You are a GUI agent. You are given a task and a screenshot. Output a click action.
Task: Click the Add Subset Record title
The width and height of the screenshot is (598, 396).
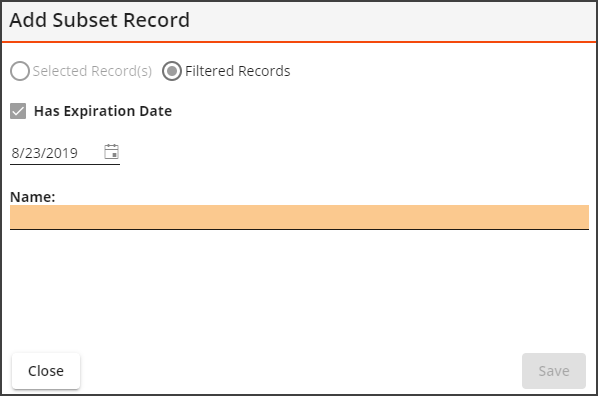pos(100,20)
